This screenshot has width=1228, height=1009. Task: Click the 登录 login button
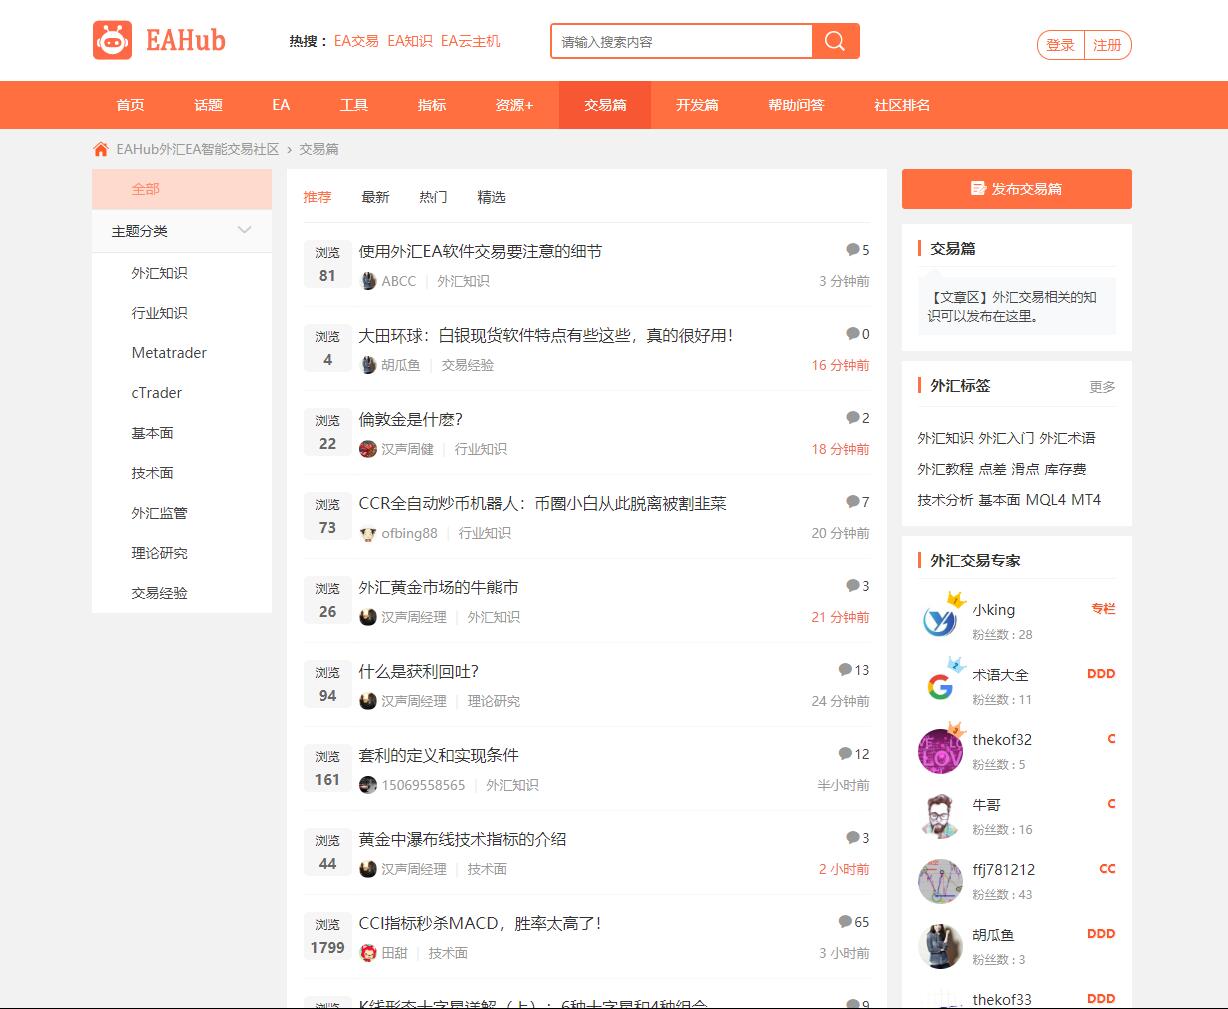(x=1060, y=45)
